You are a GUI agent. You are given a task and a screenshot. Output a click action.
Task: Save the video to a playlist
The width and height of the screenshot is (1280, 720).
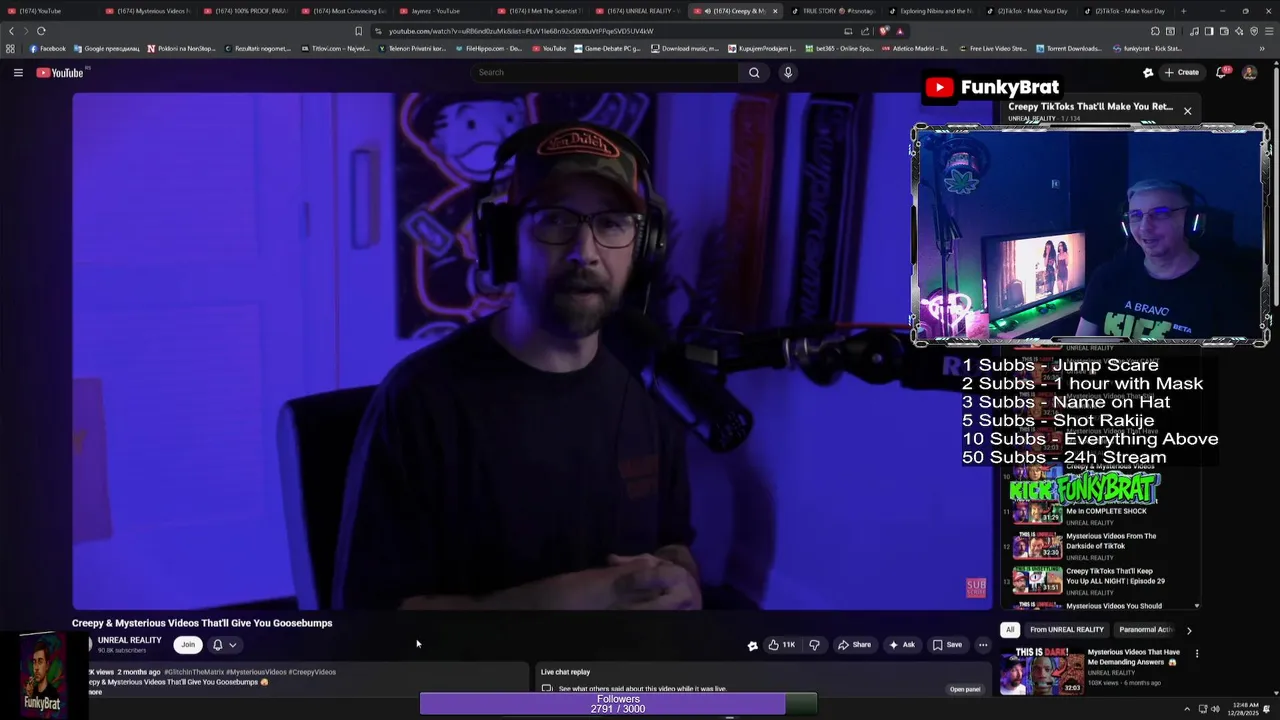pos(947,645)
